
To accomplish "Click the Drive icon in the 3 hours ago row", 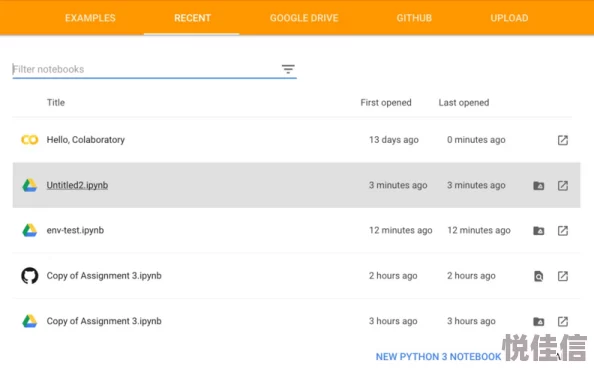I will 30,321.
